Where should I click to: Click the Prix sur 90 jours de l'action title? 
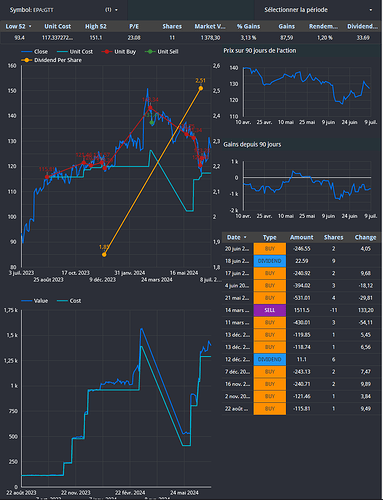click(260, 51)
